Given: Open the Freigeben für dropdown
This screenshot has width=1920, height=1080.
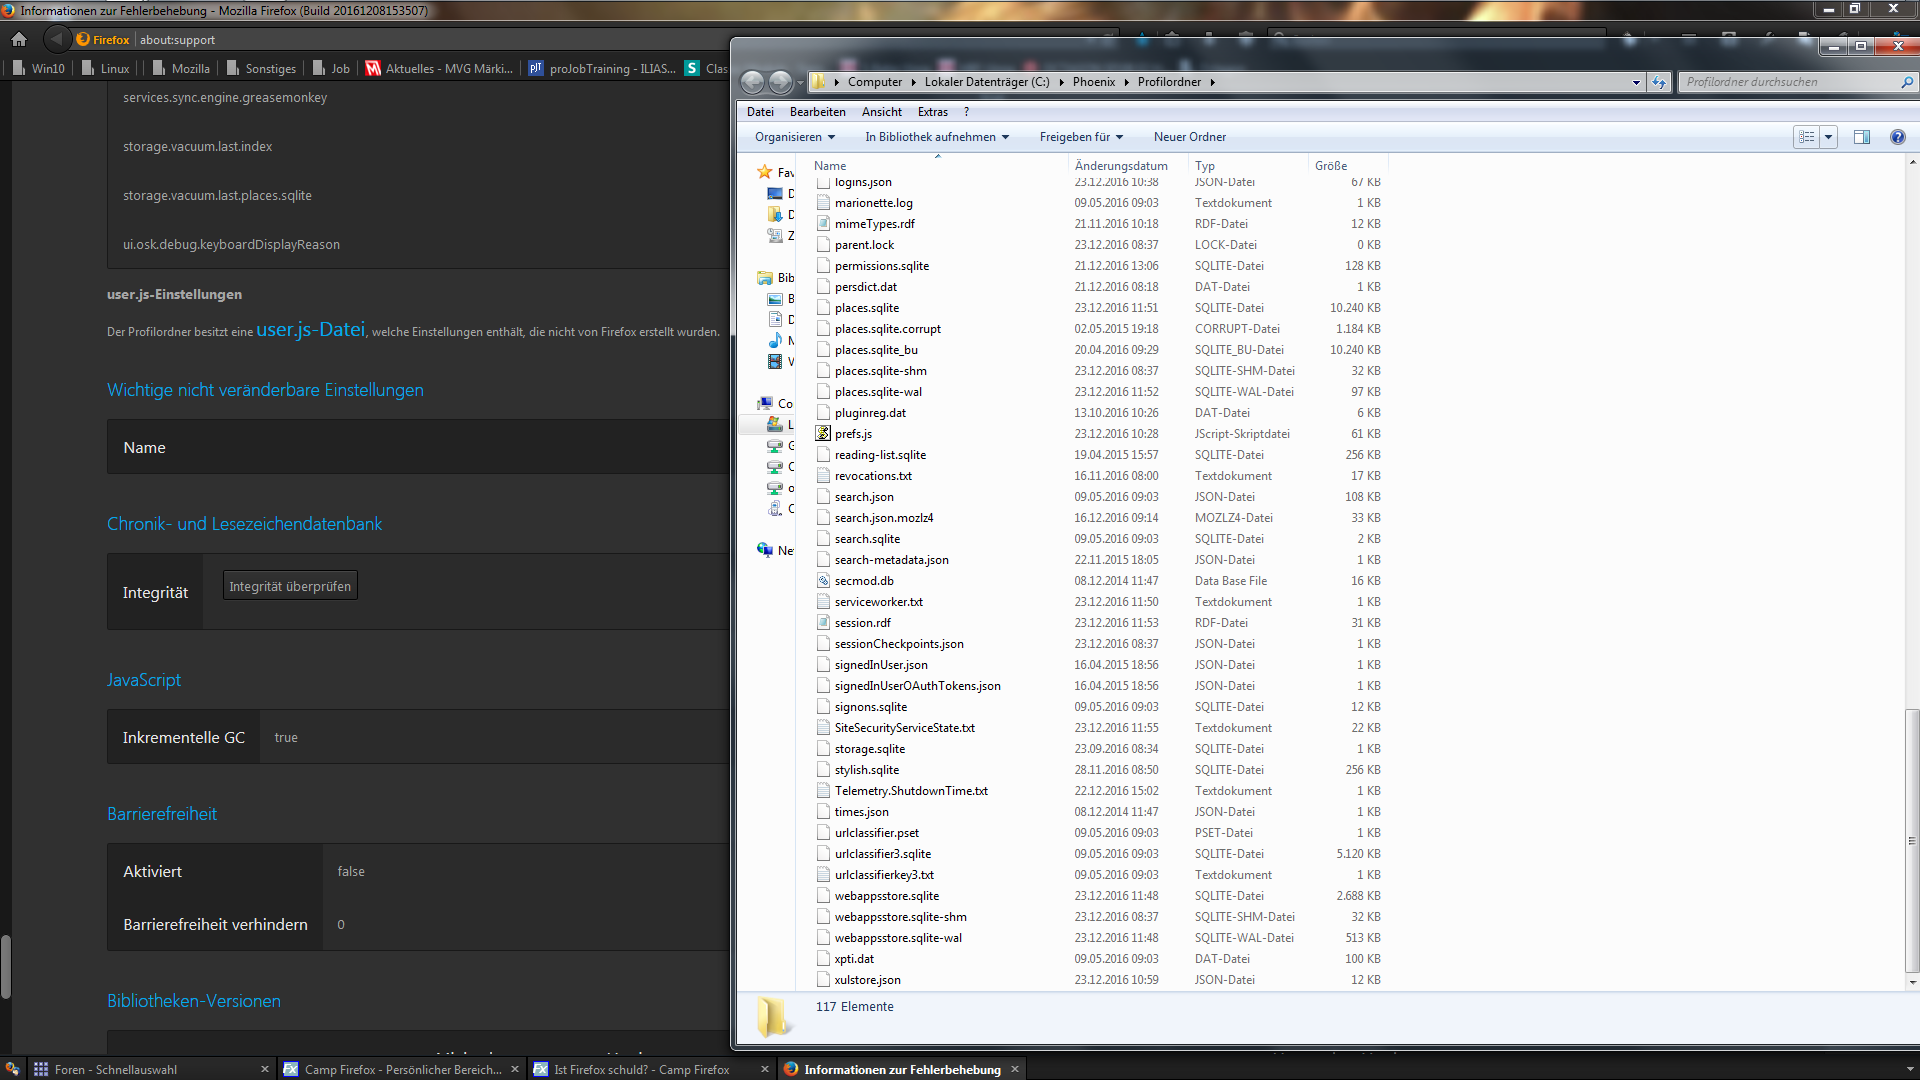Looking at the screenshot, I should 1081,137.
